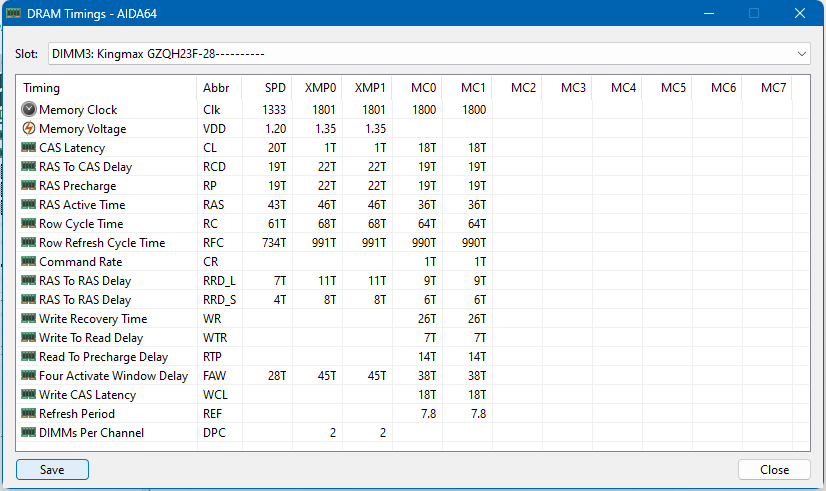The image size is (826, 491).
Task: Select the Four Activate Window Delay label
Action: tap(114, 375)
